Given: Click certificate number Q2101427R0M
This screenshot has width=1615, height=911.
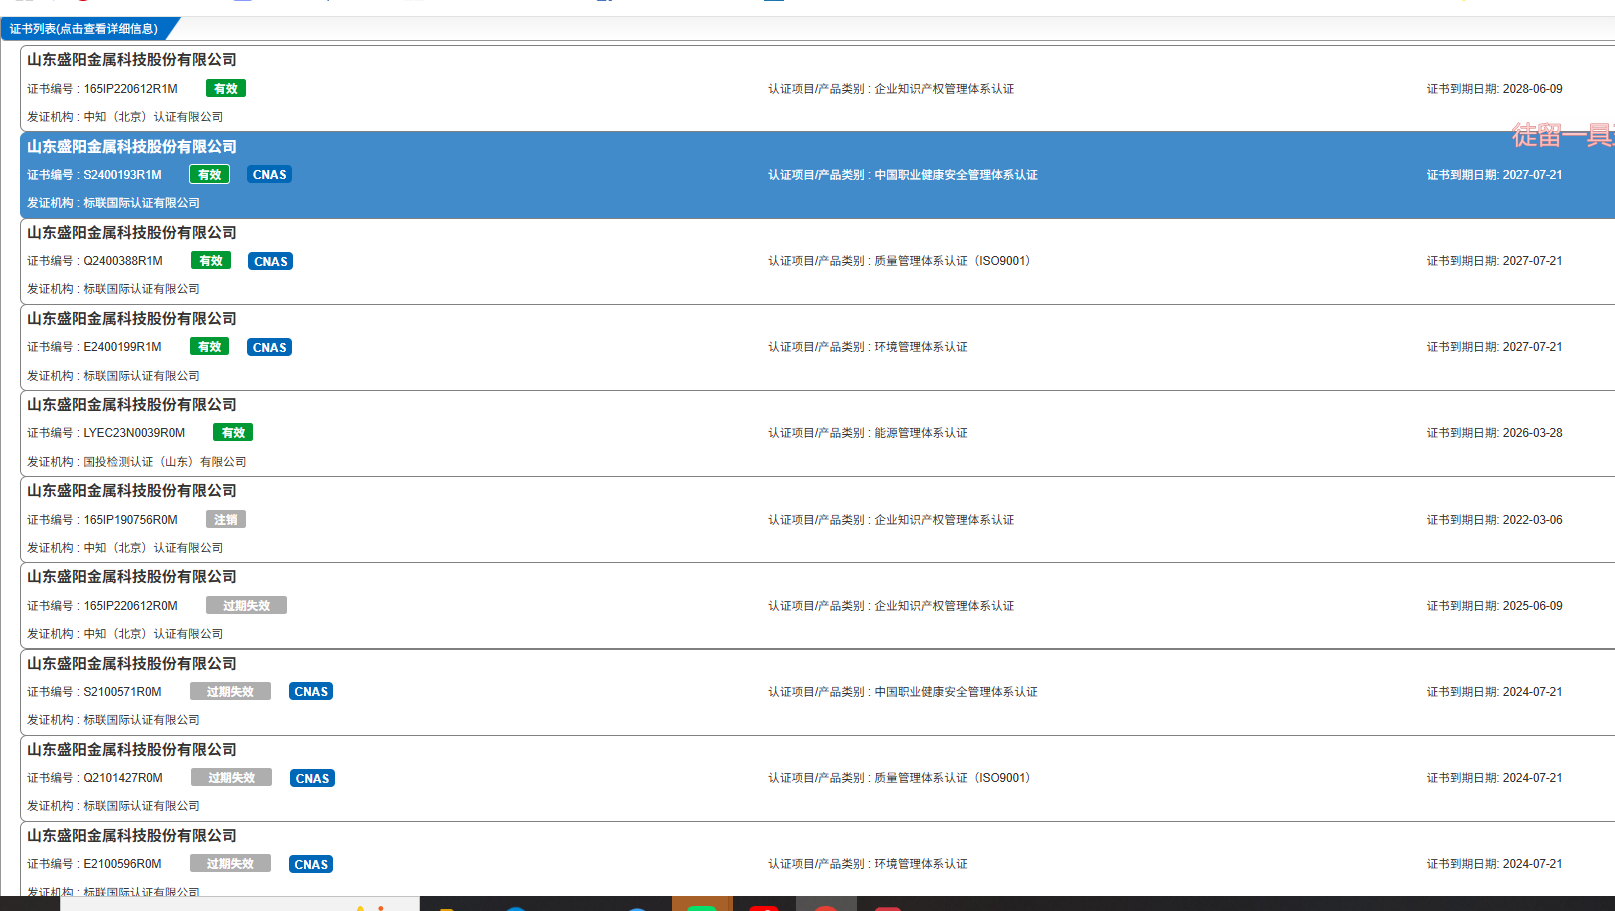Looking at the screenshot, I should (x=123, y=778).
